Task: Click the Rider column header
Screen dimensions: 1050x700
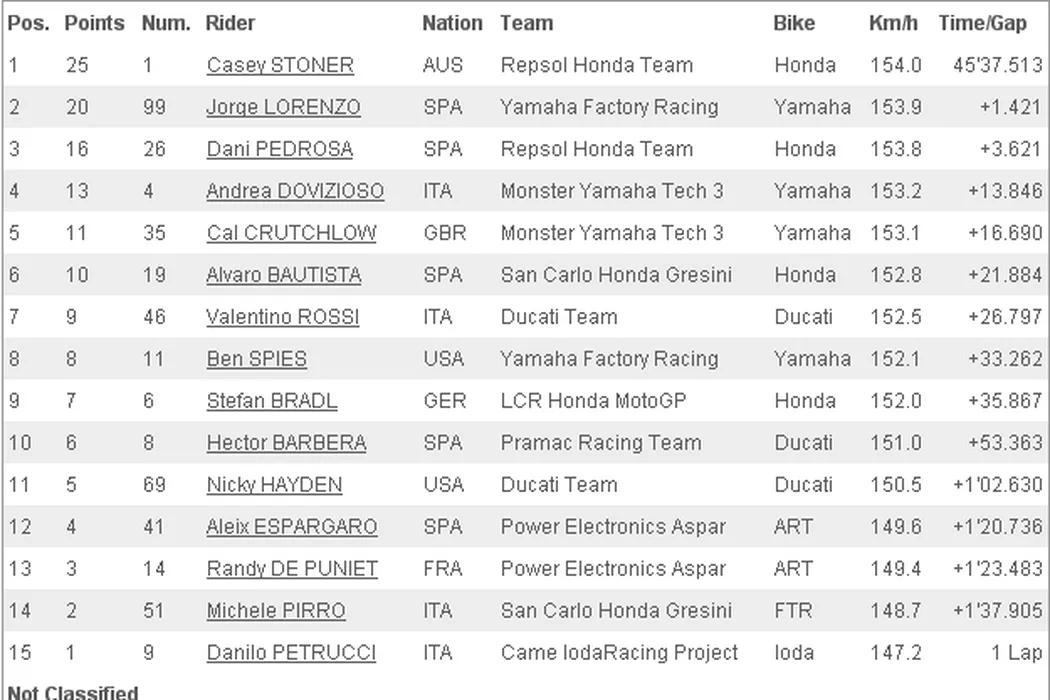Action: point(230,23)
